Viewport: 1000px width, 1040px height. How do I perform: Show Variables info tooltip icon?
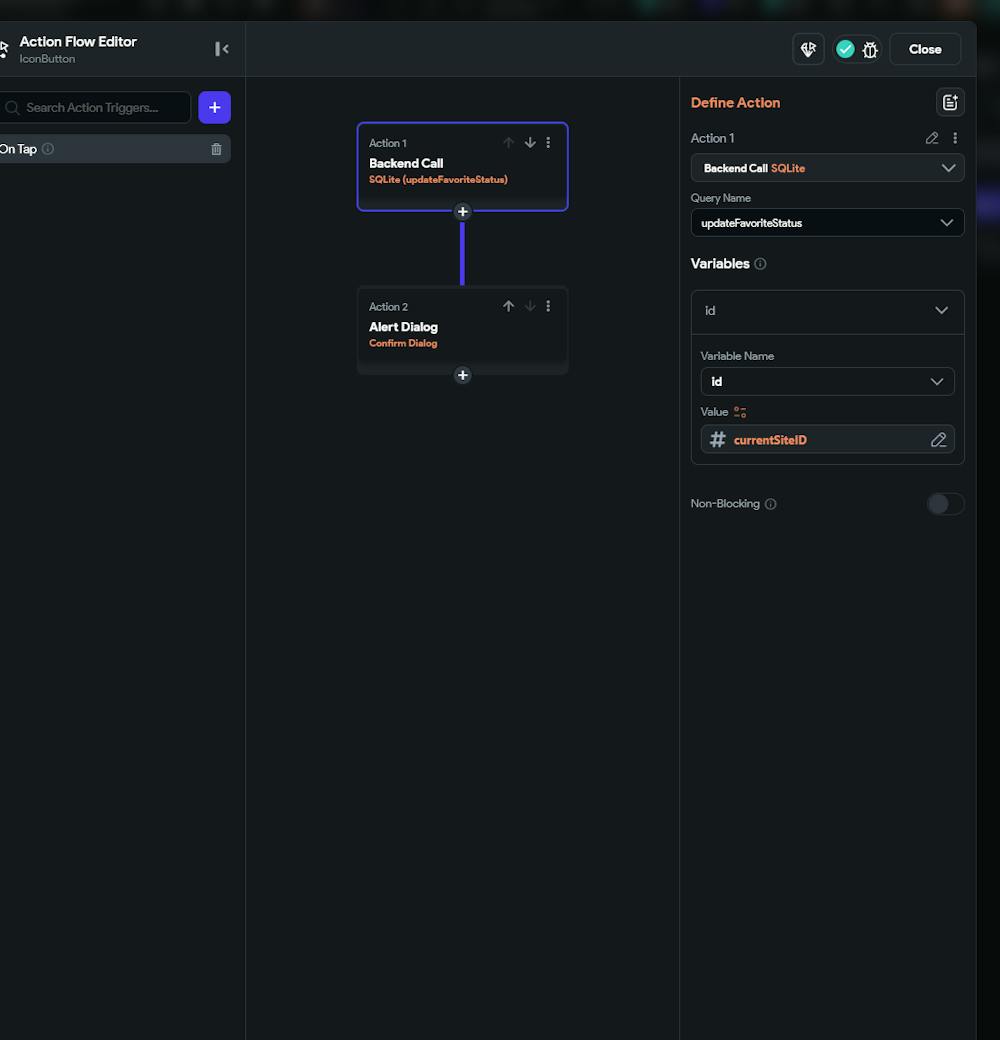tap(761, 264)
